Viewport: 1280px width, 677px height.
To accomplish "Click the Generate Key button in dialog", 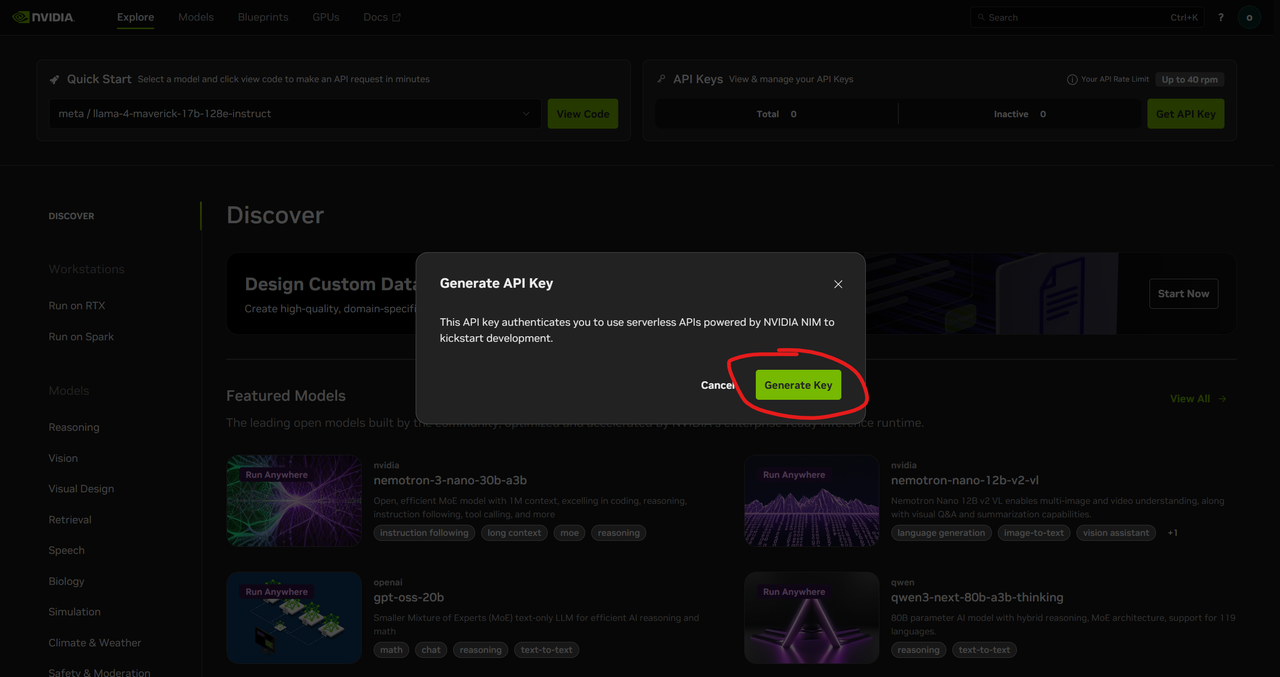I will click(x=798, y=385).
